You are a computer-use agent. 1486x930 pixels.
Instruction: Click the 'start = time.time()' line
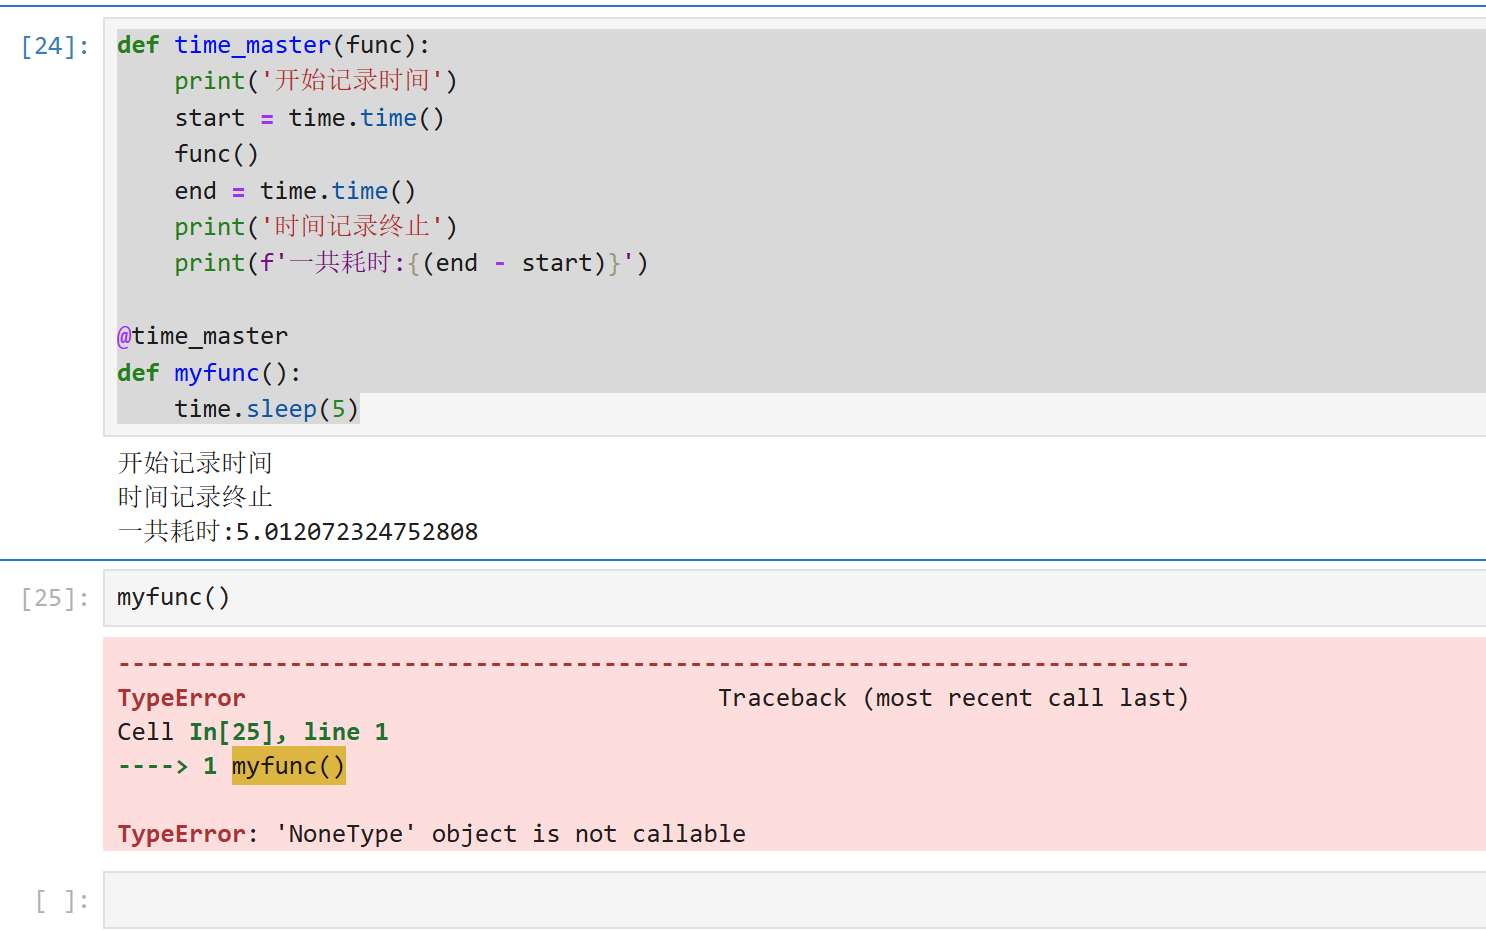click(x=309, y=118)
